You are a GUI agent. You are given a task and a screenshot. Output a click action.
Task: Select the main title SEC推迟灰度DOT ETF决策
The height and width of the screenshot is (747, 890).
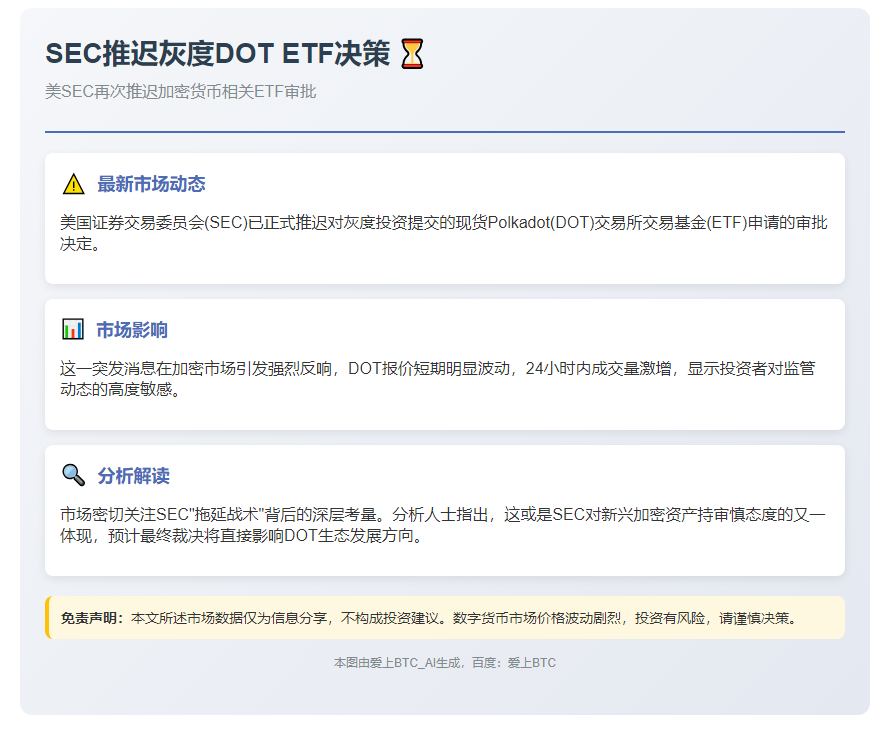(217, 54)
